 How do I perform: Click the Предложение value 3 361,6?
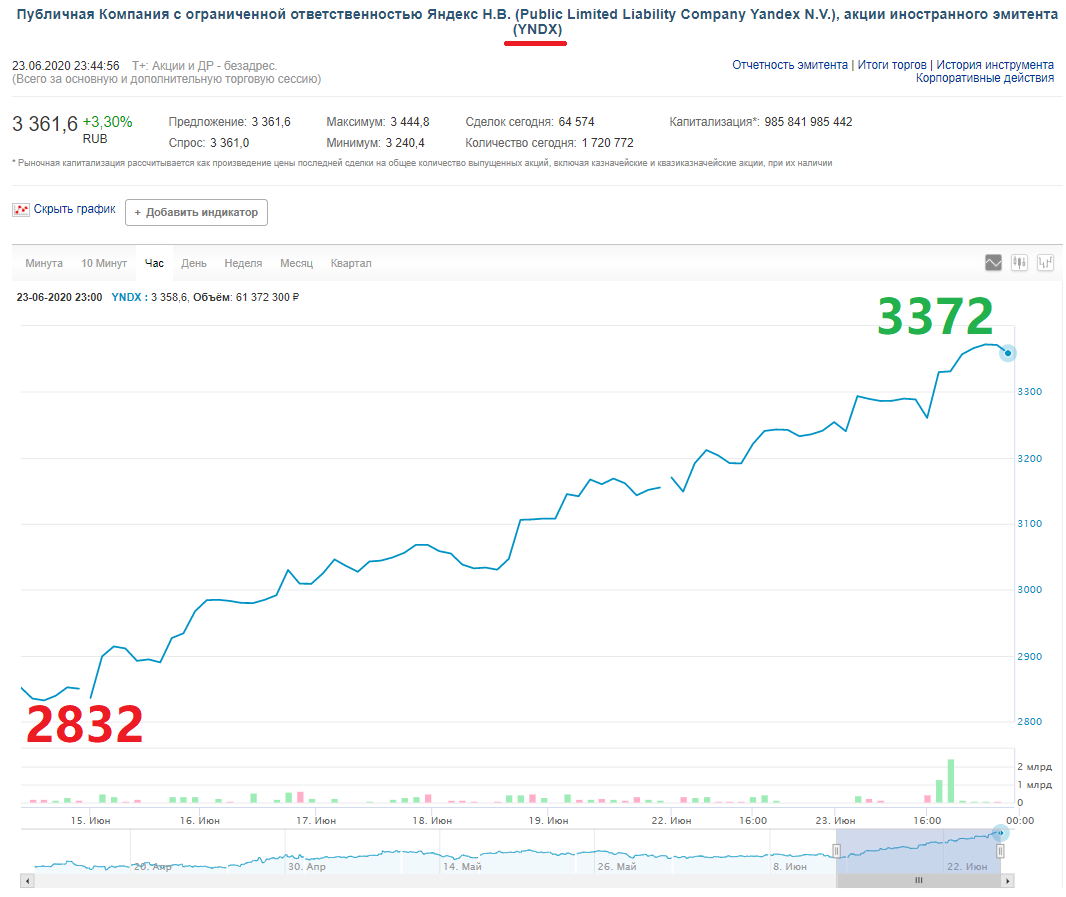pyautogui.click(x=271, y=122)
